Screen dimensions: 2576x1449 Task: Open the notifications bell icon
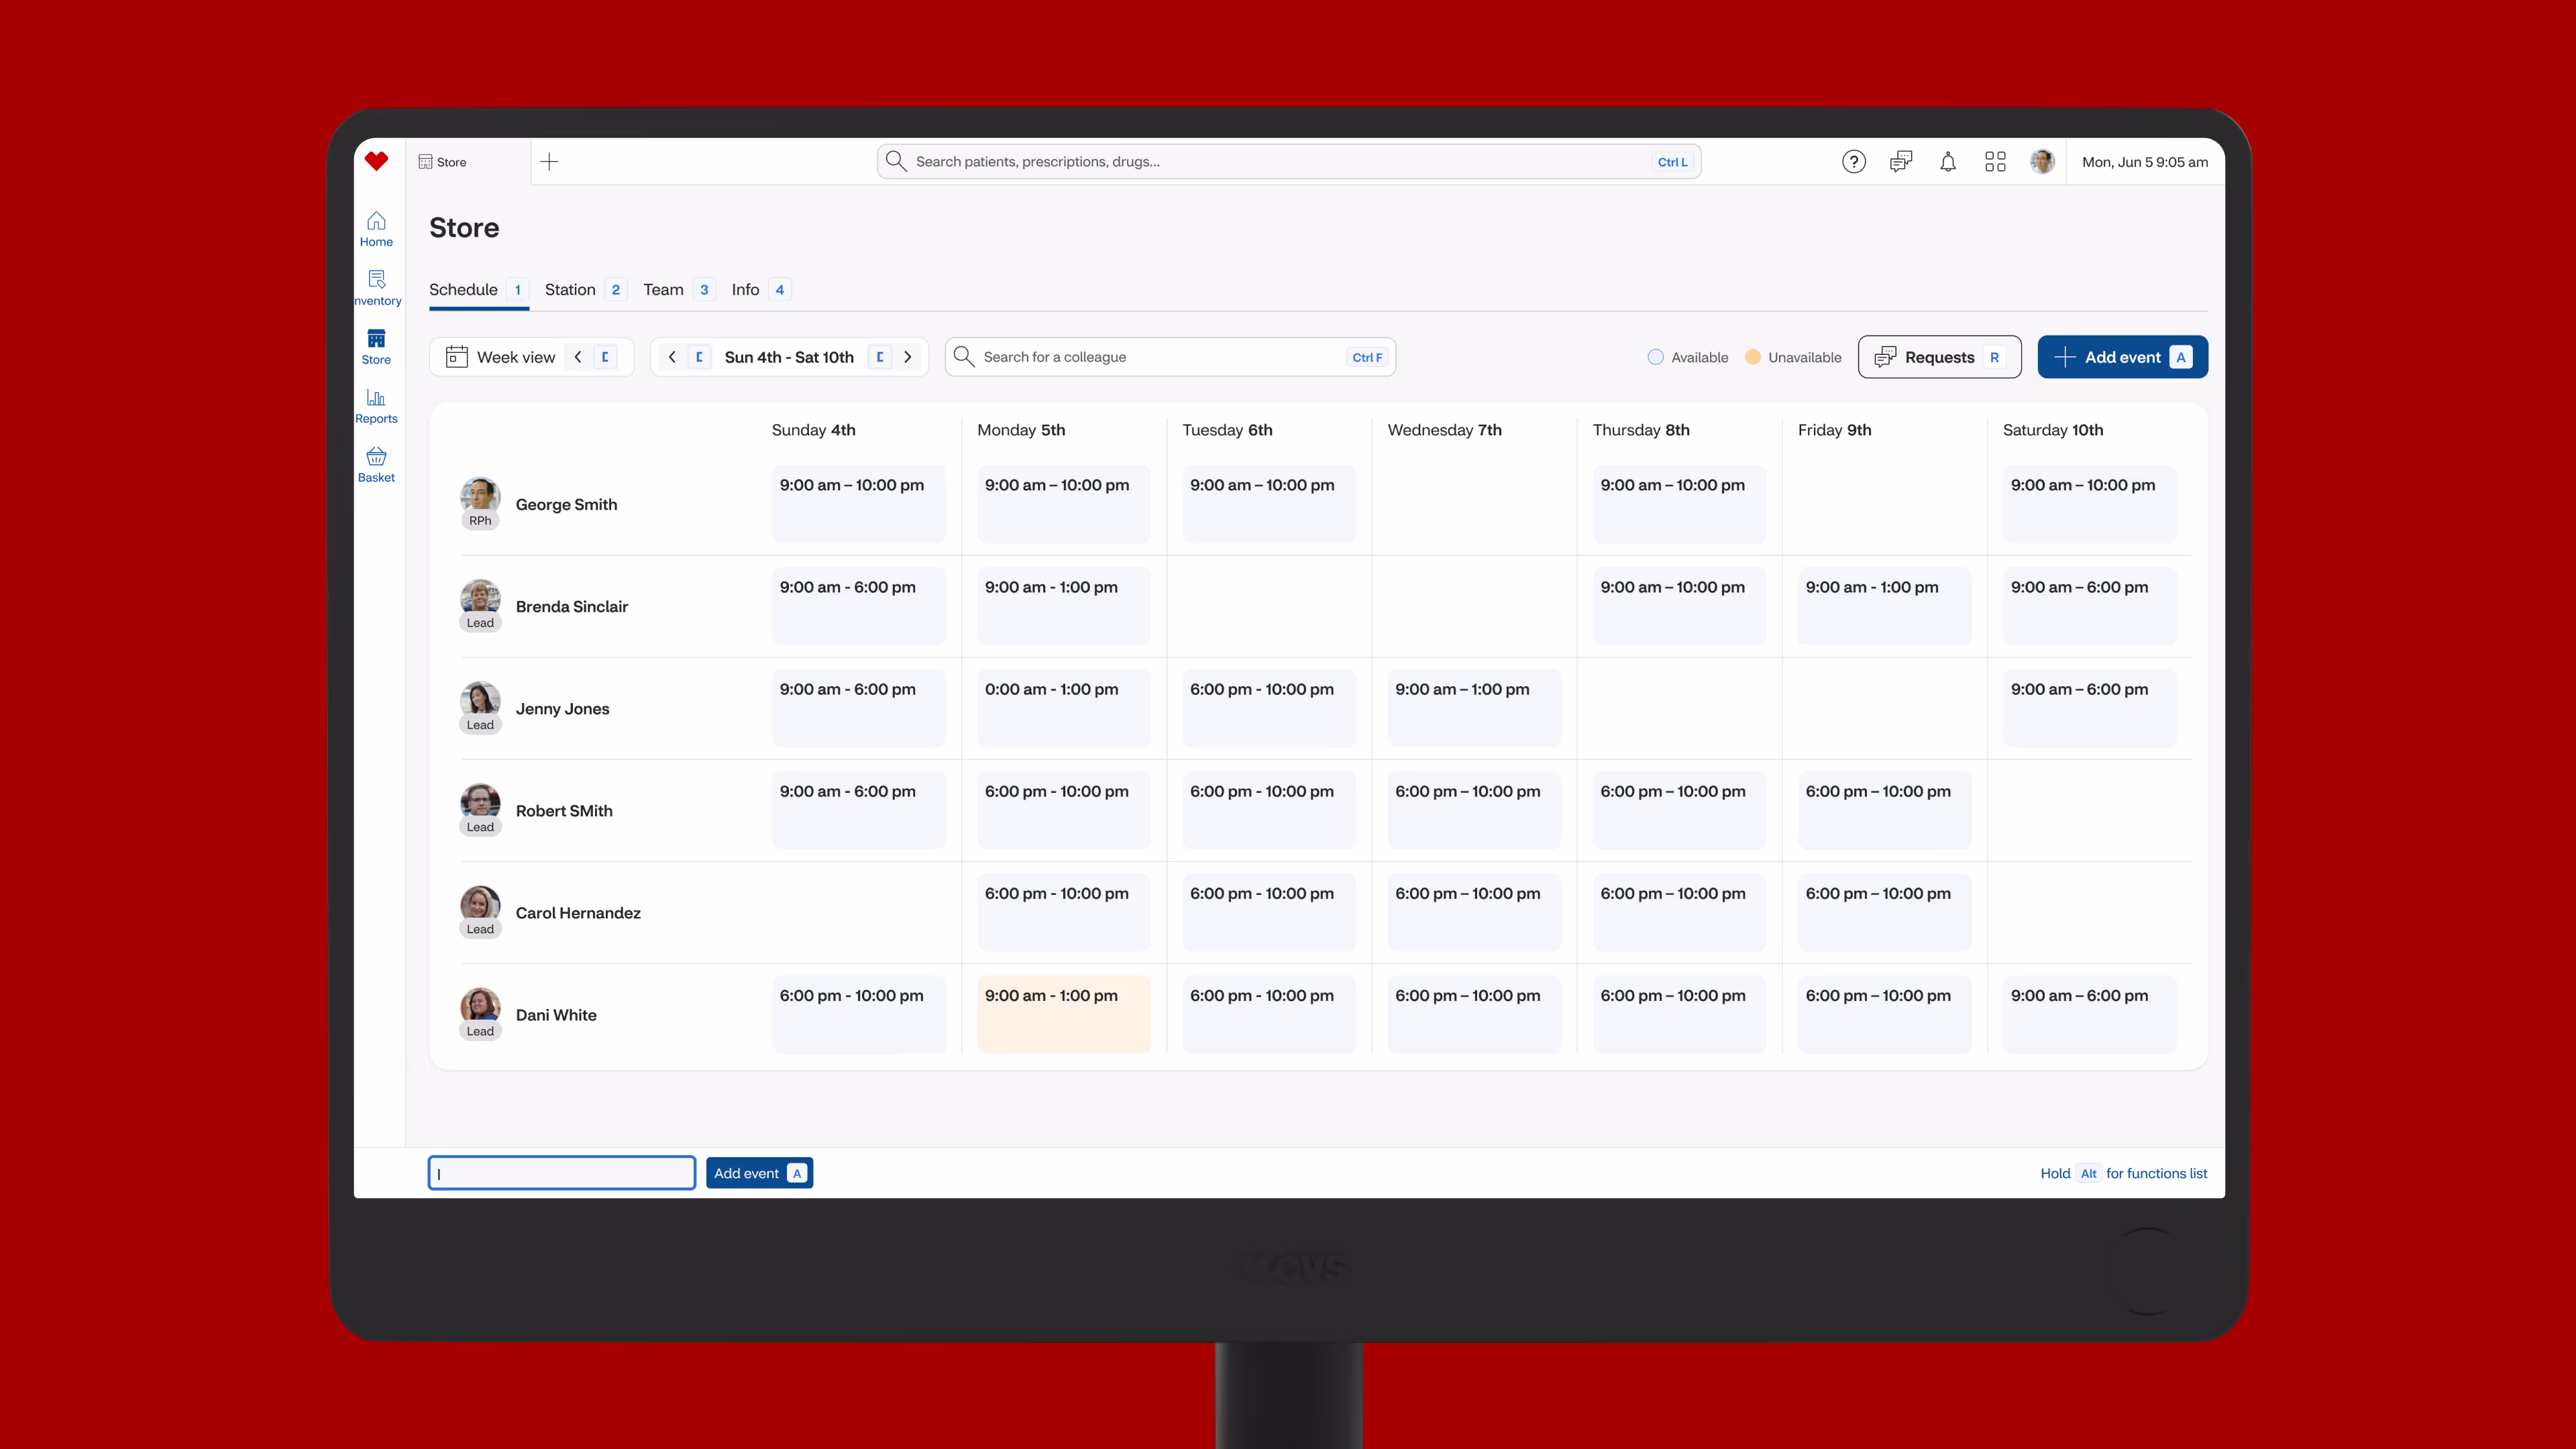(1947, 162)
